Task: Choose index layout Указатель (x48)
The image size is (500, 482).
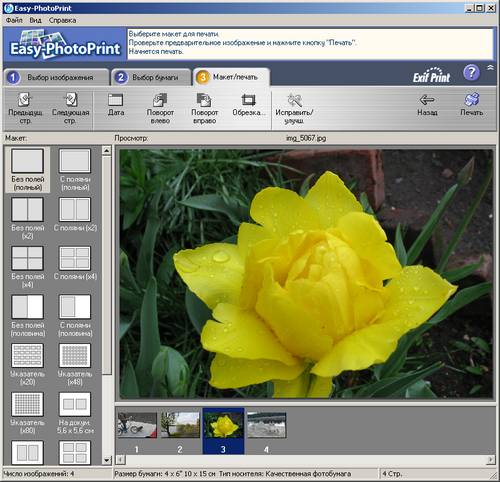Action: coord(75,364)
